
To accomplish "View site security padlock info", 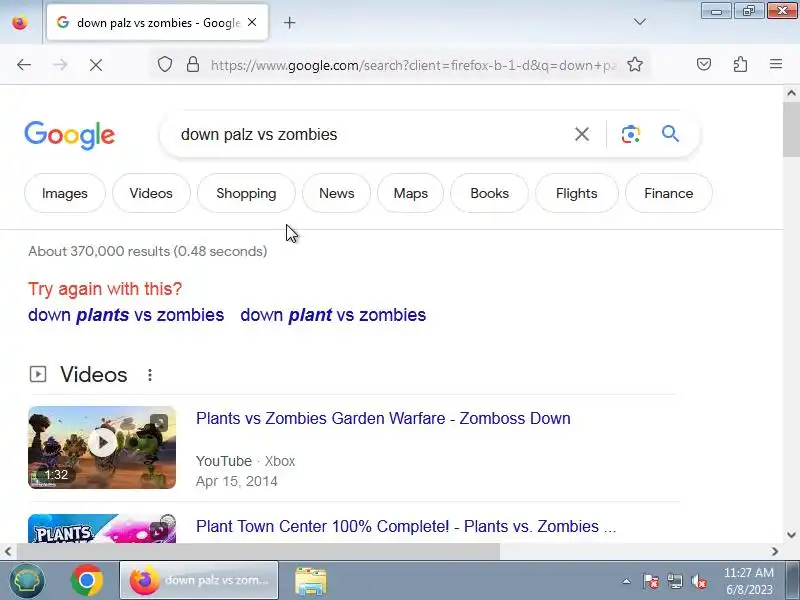I will tap(193, 65).
